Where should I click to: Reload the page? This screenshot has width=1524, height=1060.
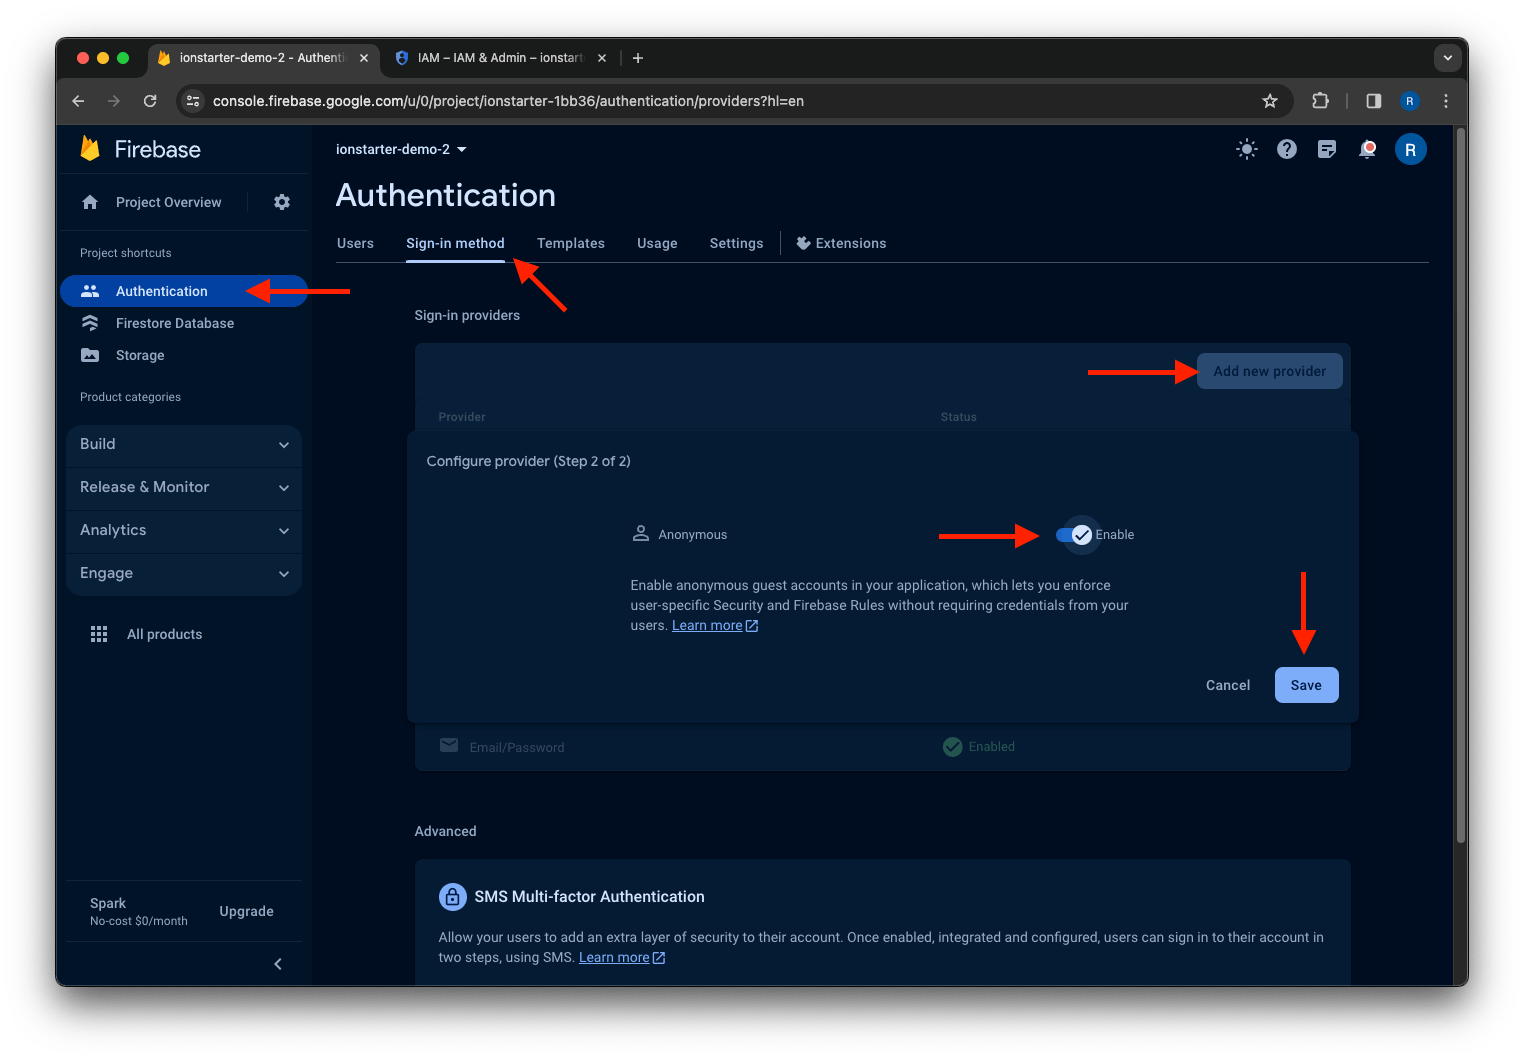(150, 101)
